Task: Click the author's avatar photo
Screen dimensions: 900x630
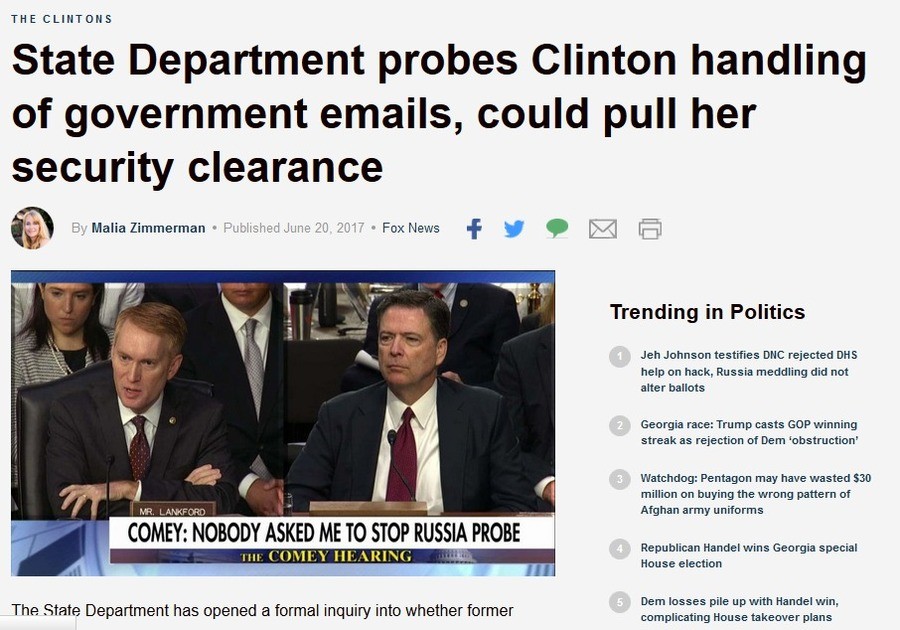Action: (32, 228)
